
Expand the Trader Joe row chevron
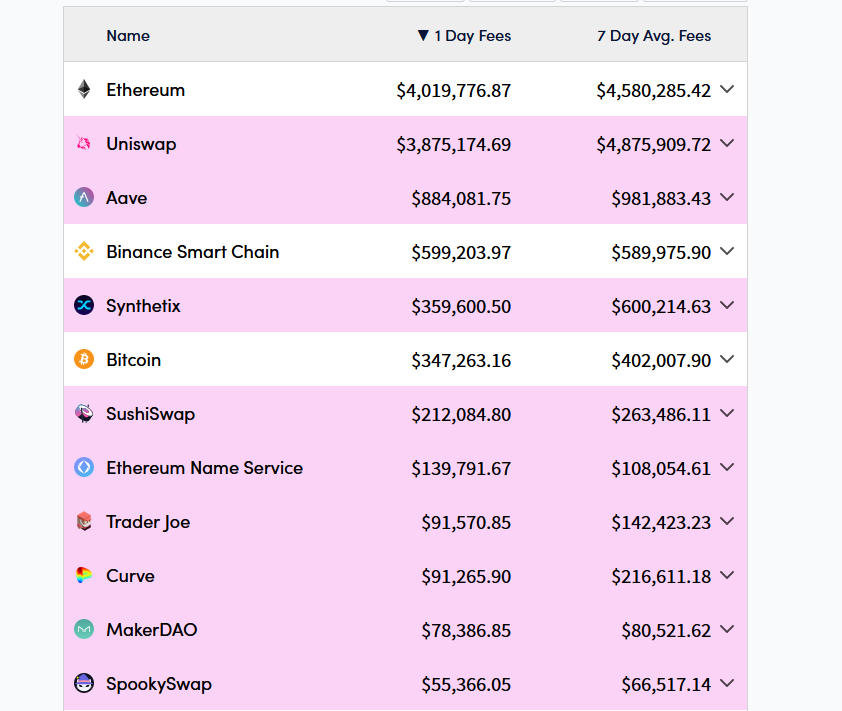click(727, 521)
